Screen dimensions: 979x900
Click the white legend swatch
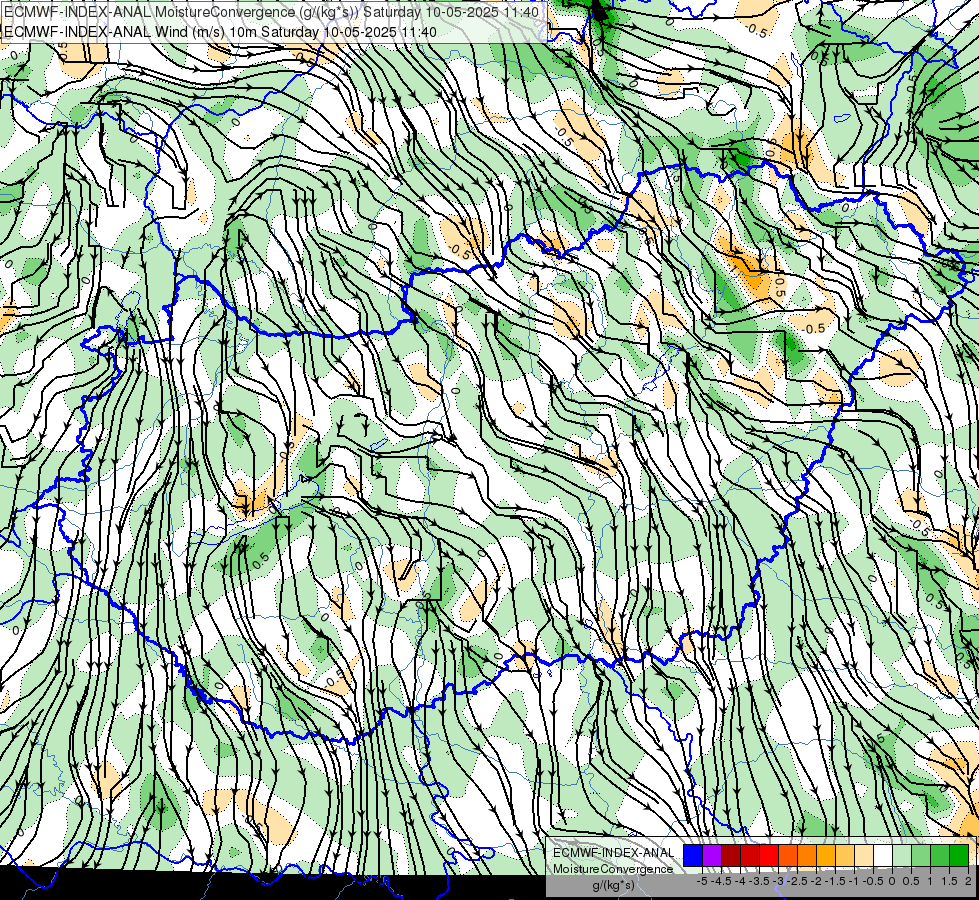[x=883, y=855]
